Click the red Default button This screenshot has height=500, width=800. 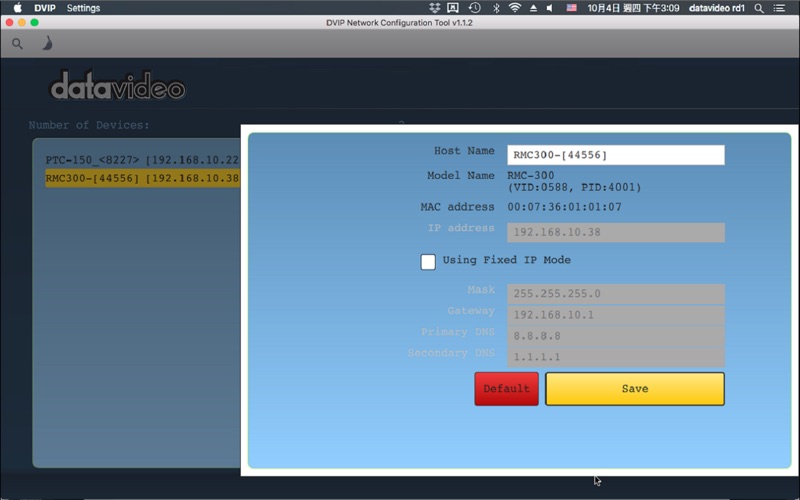[506, 389]
